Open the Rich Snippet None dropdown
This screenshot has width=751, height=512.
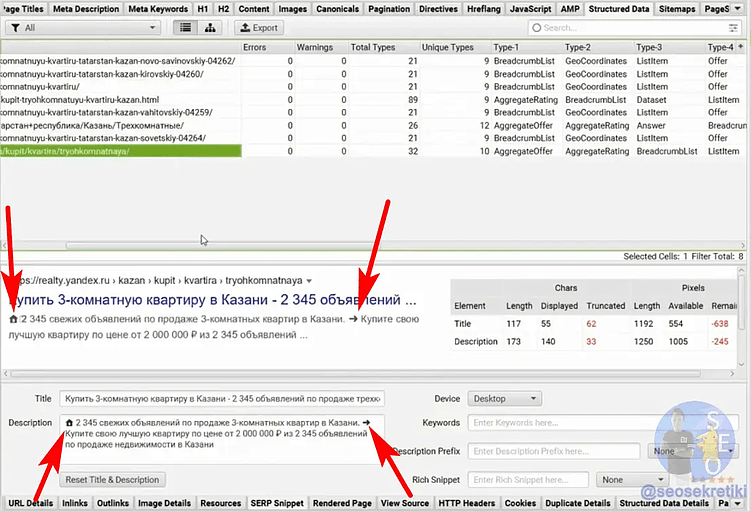tap(633, 479)
